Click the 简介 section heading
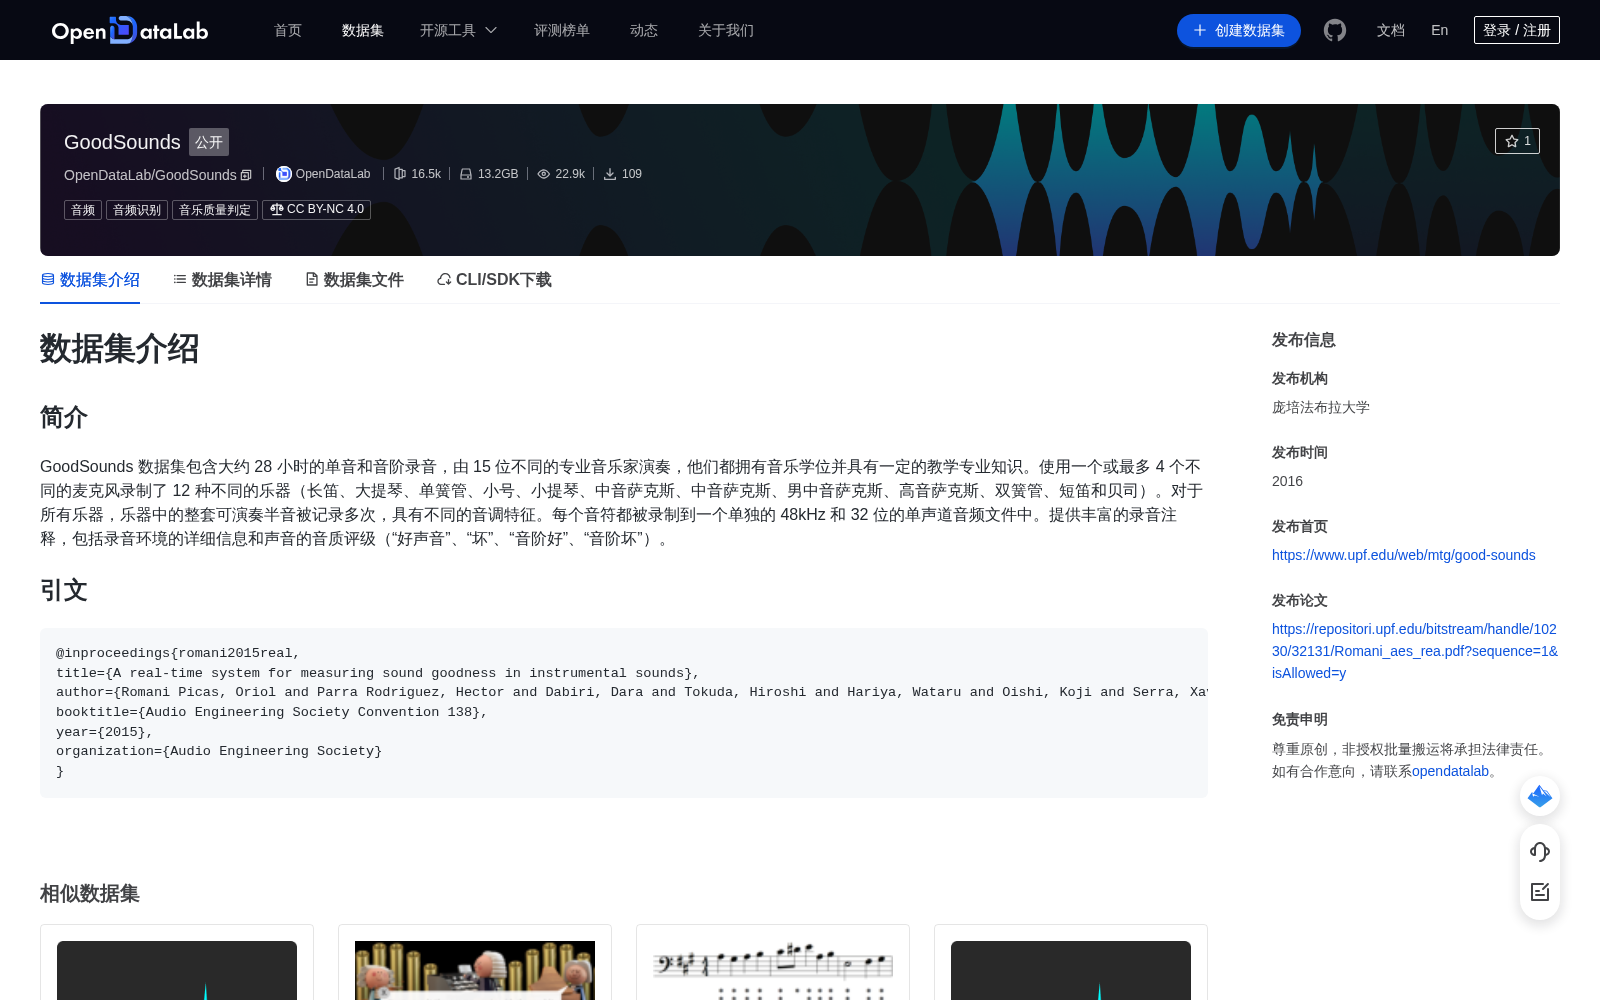 coord(64,417)
